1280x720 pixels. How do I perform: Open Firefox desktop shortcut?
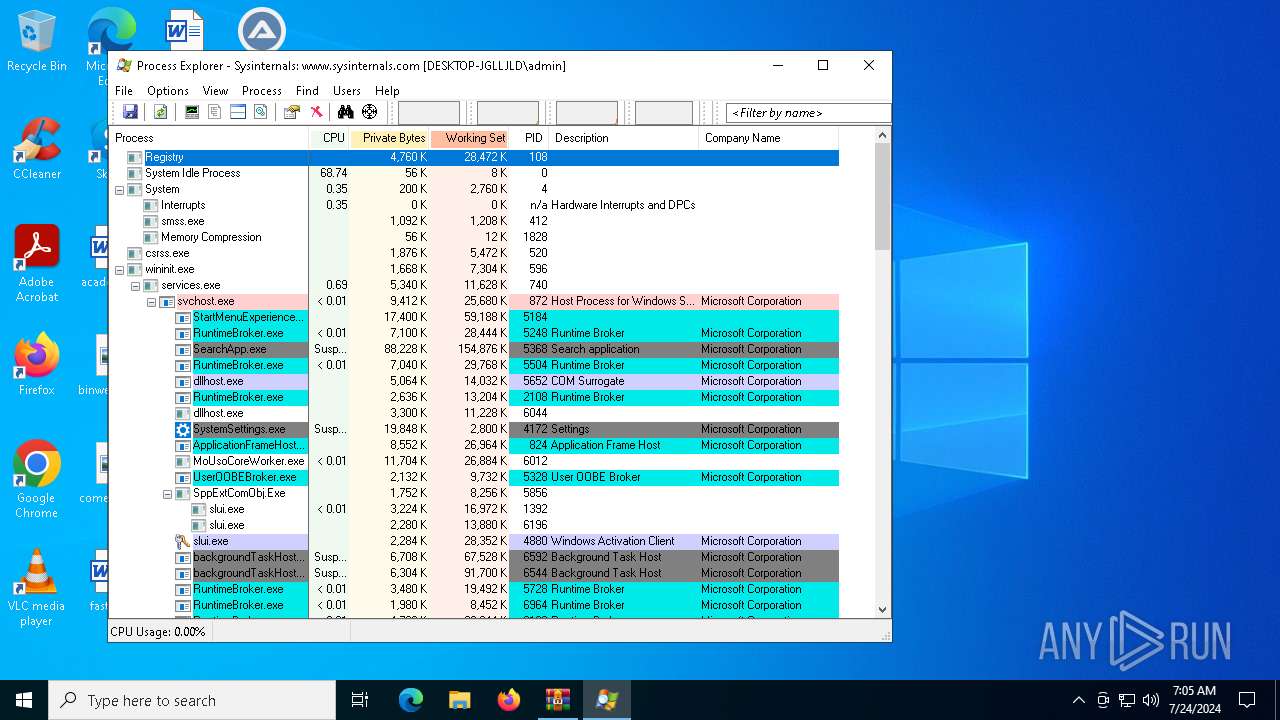pyautogui.click(x=37, y=365)
